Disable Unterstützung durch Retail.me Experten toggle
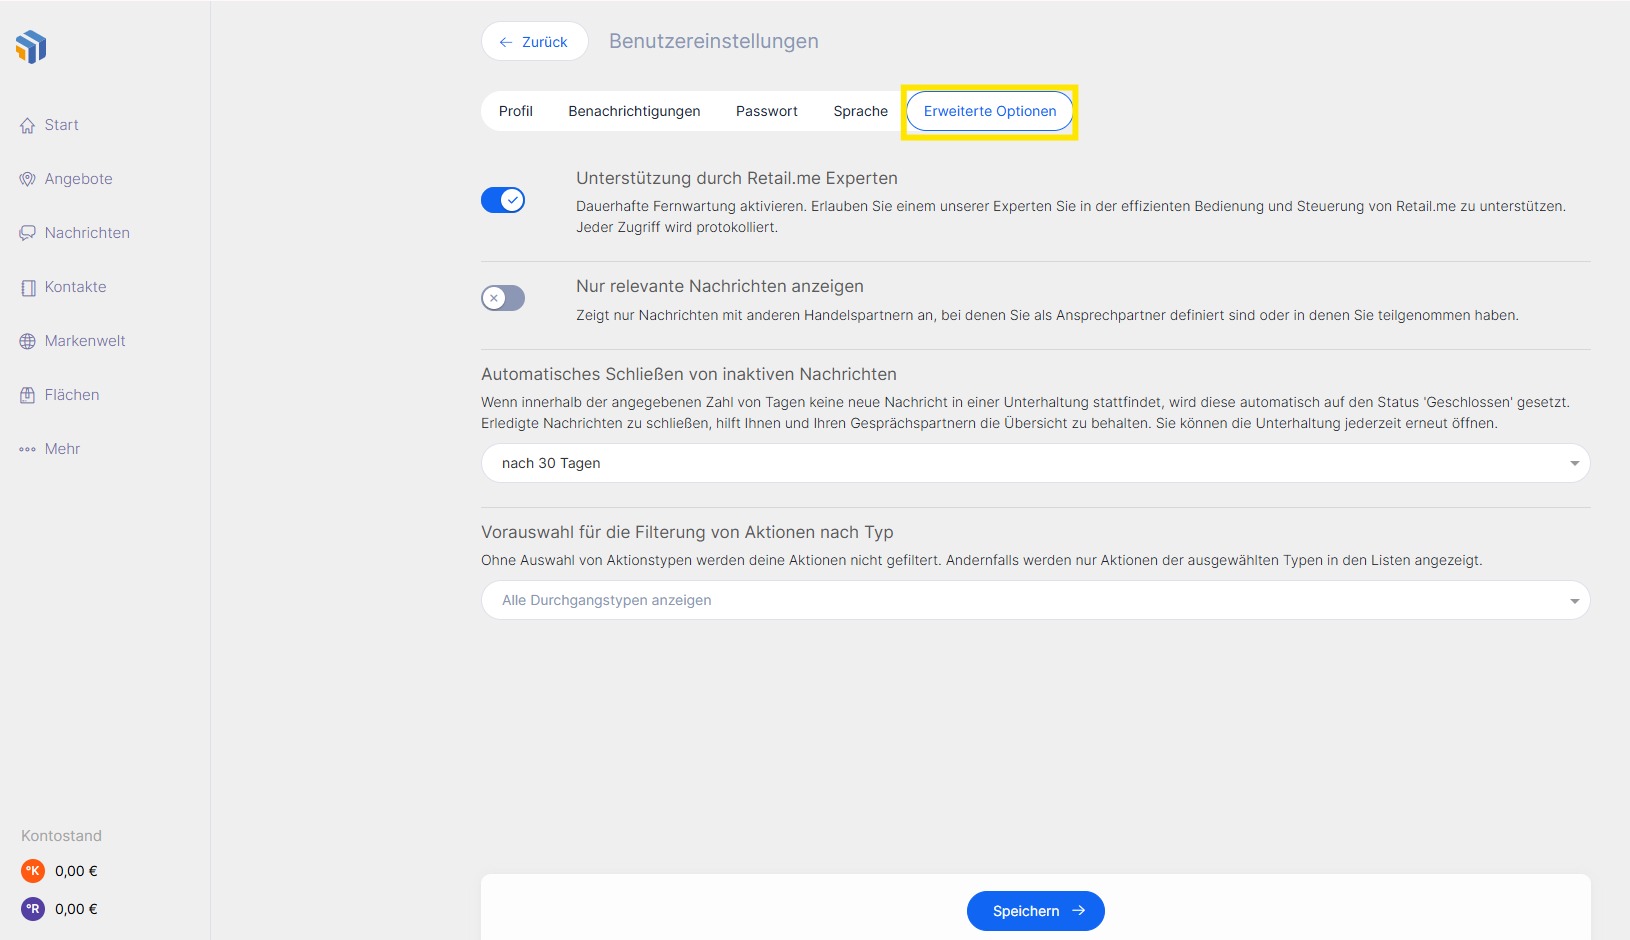This screenshot has height=940, width=1630. coord(503,200)
